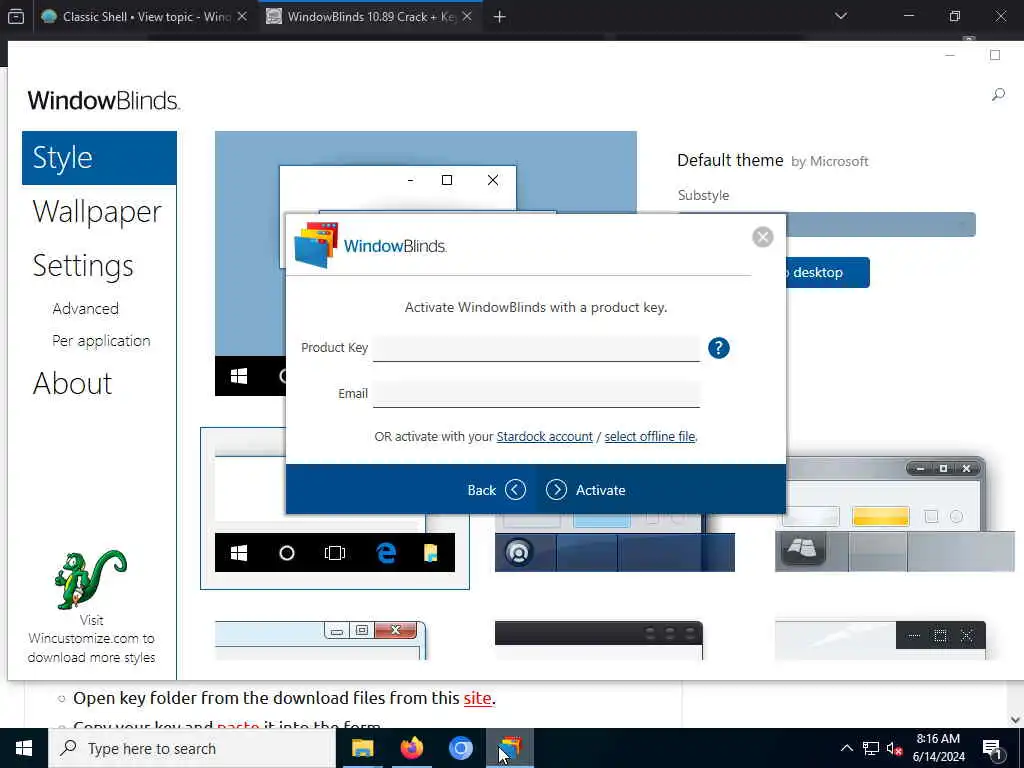Show hidden system tray icons
Viewport: 1024px width, 768px height.
pos(846,748)
